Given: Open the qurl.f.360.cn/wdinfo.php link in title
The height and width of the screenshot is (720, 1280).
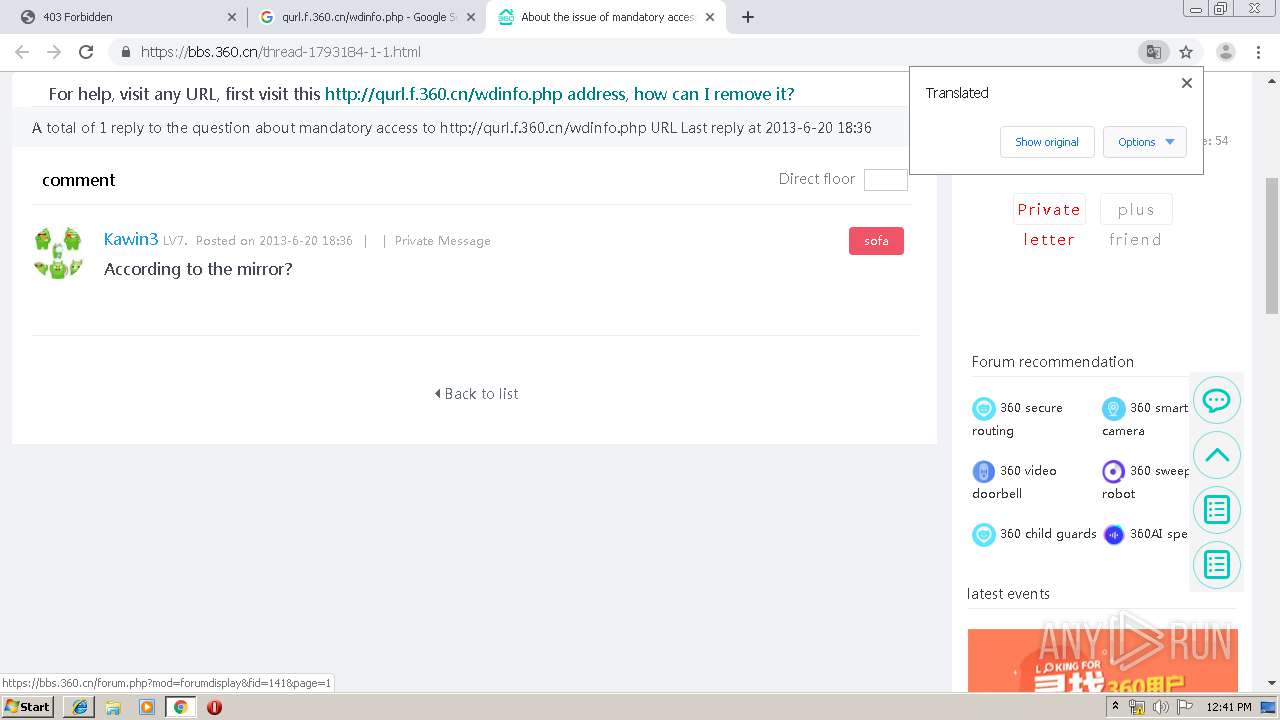Looking at the screenshot, I should (x=559, y=94).
